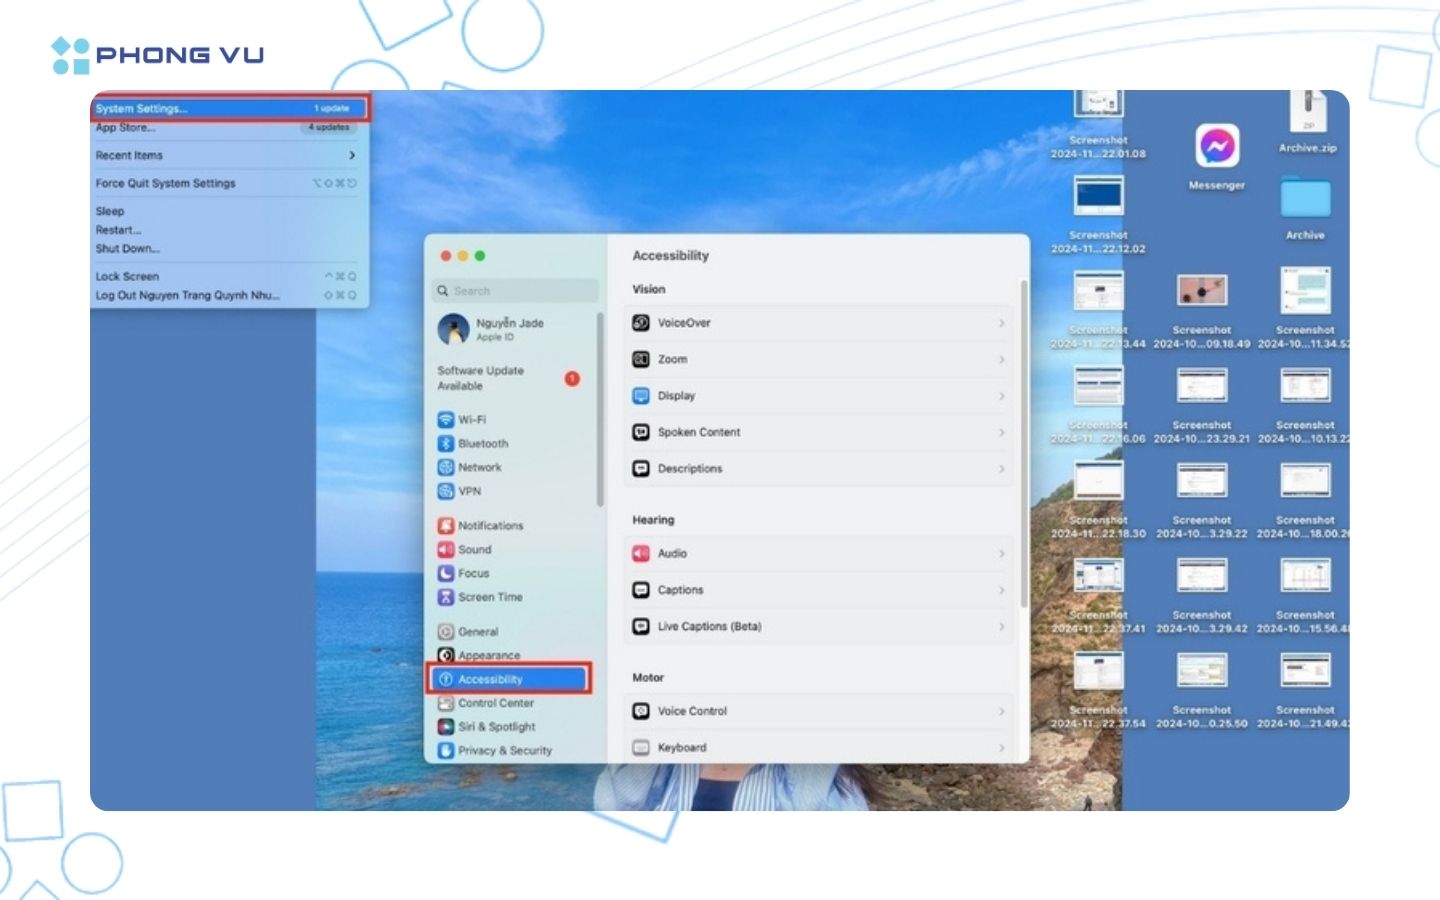Expand the Recent Items submenu arrow
This screenshot has height=900, width=1440.
pyautogui.click(x=352, y=156)
